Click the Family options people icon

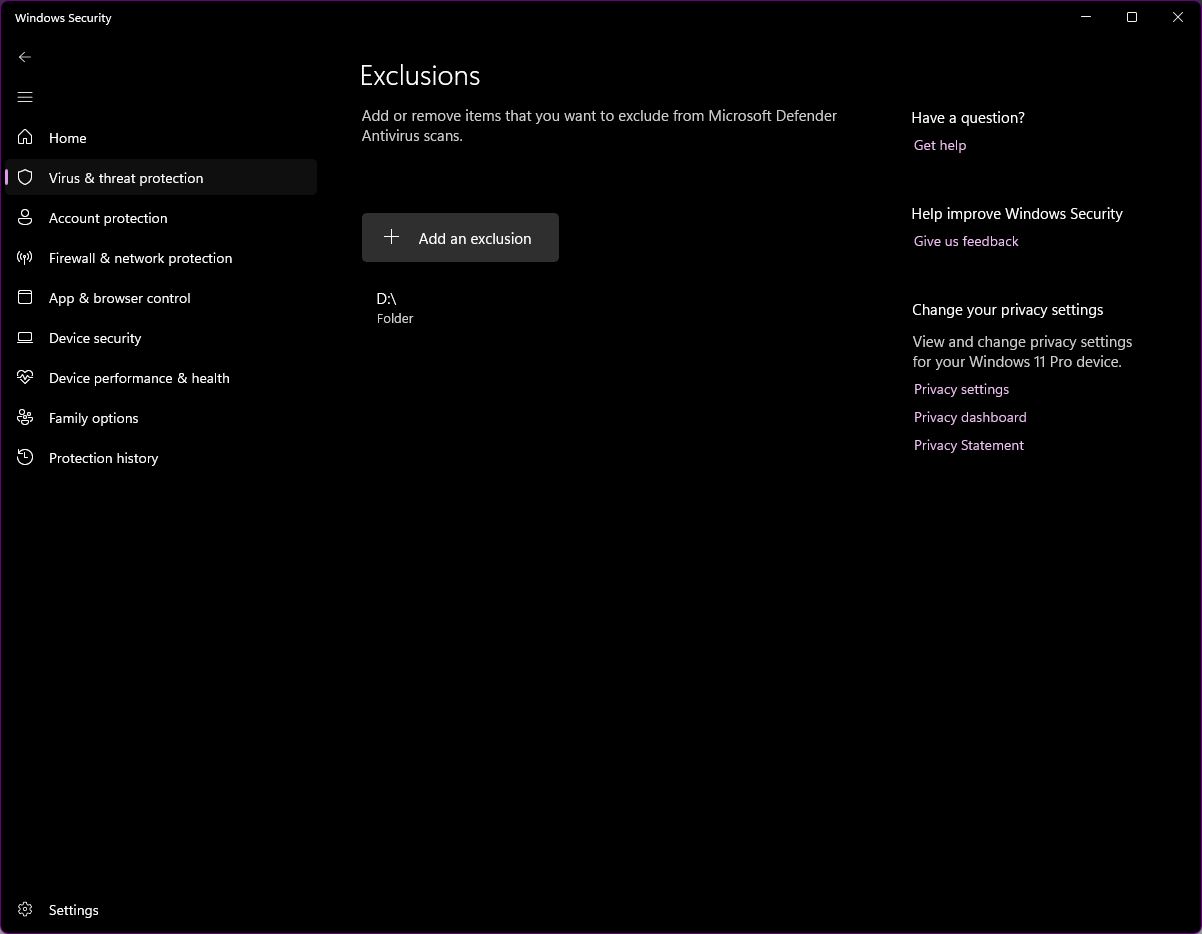25,418
